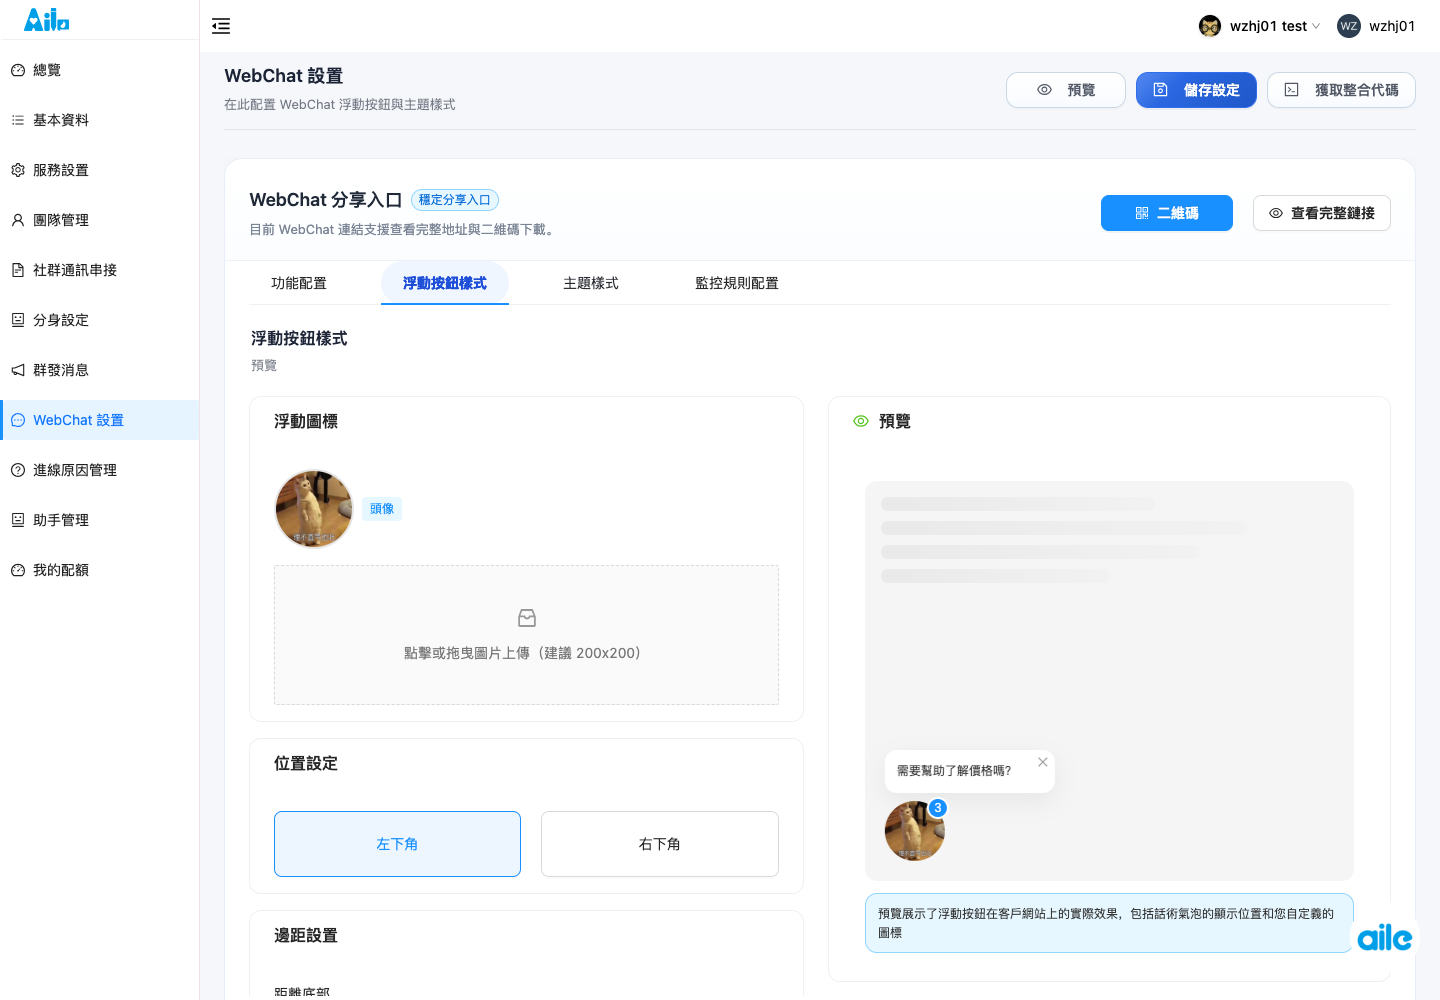Open the 監控規則配置 tab
Image resolution: width=1440 pixels, height=1000 pixels.
coord(737,283)
